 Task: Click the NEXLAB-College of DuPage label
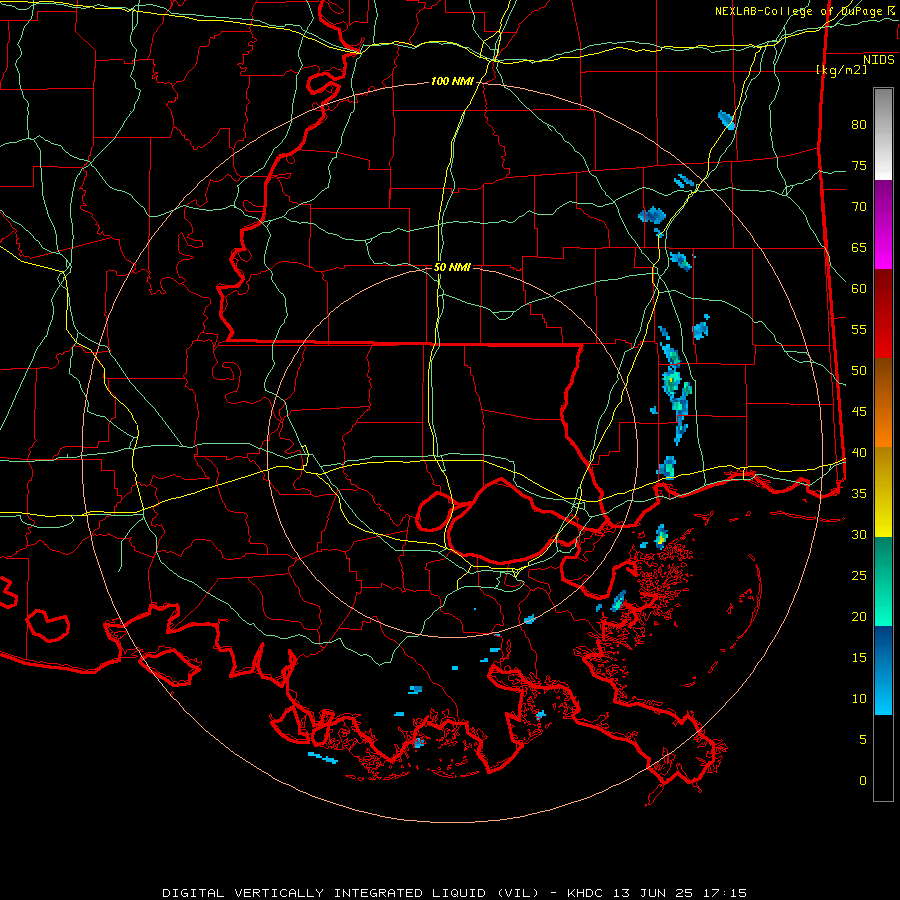tap(797, 11)
